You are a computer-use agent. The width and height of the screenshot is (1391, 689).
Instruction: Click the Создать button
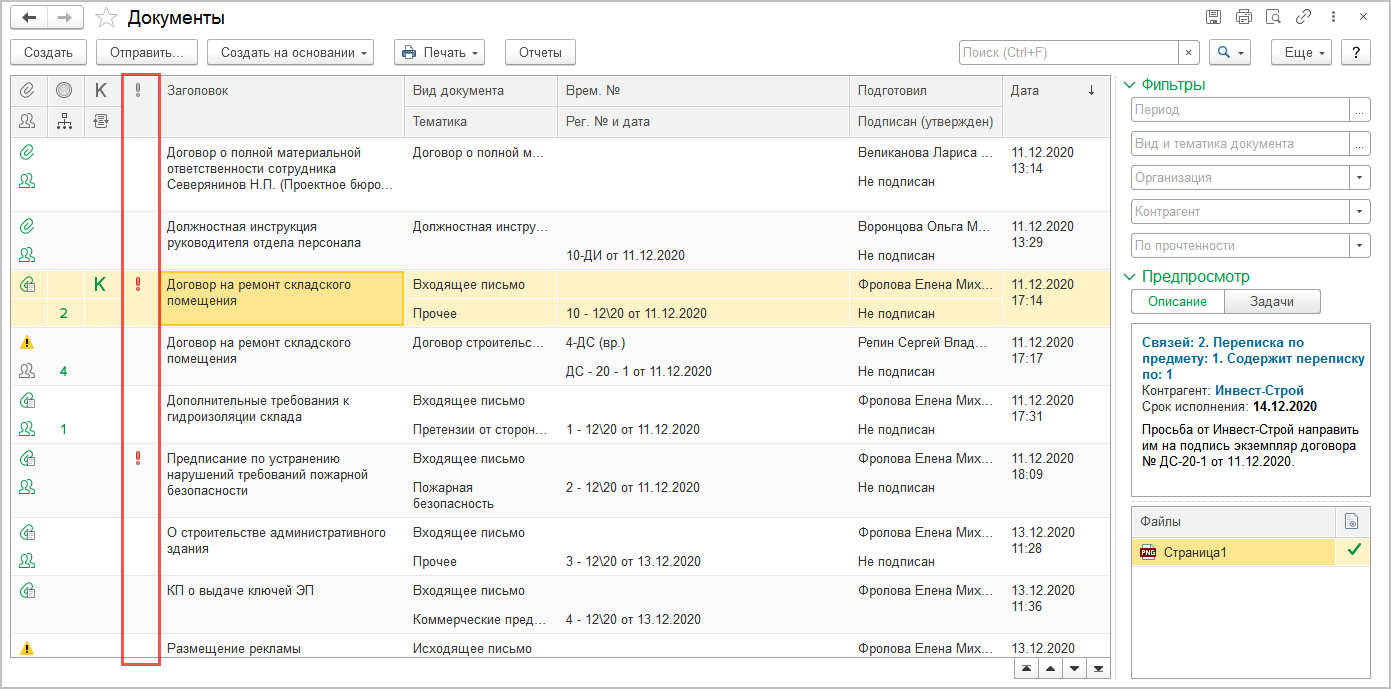48,53
